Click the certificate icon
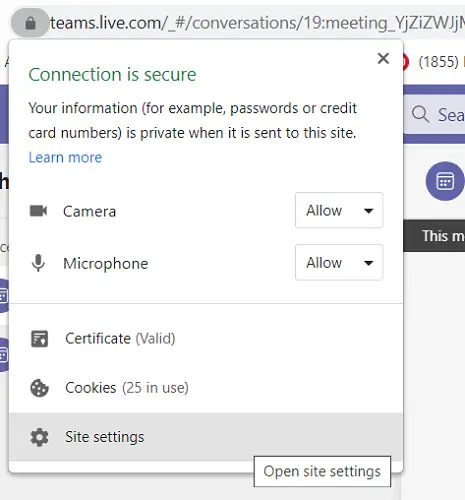This screenshot has width=465, height=500. (x=40, y=339)
